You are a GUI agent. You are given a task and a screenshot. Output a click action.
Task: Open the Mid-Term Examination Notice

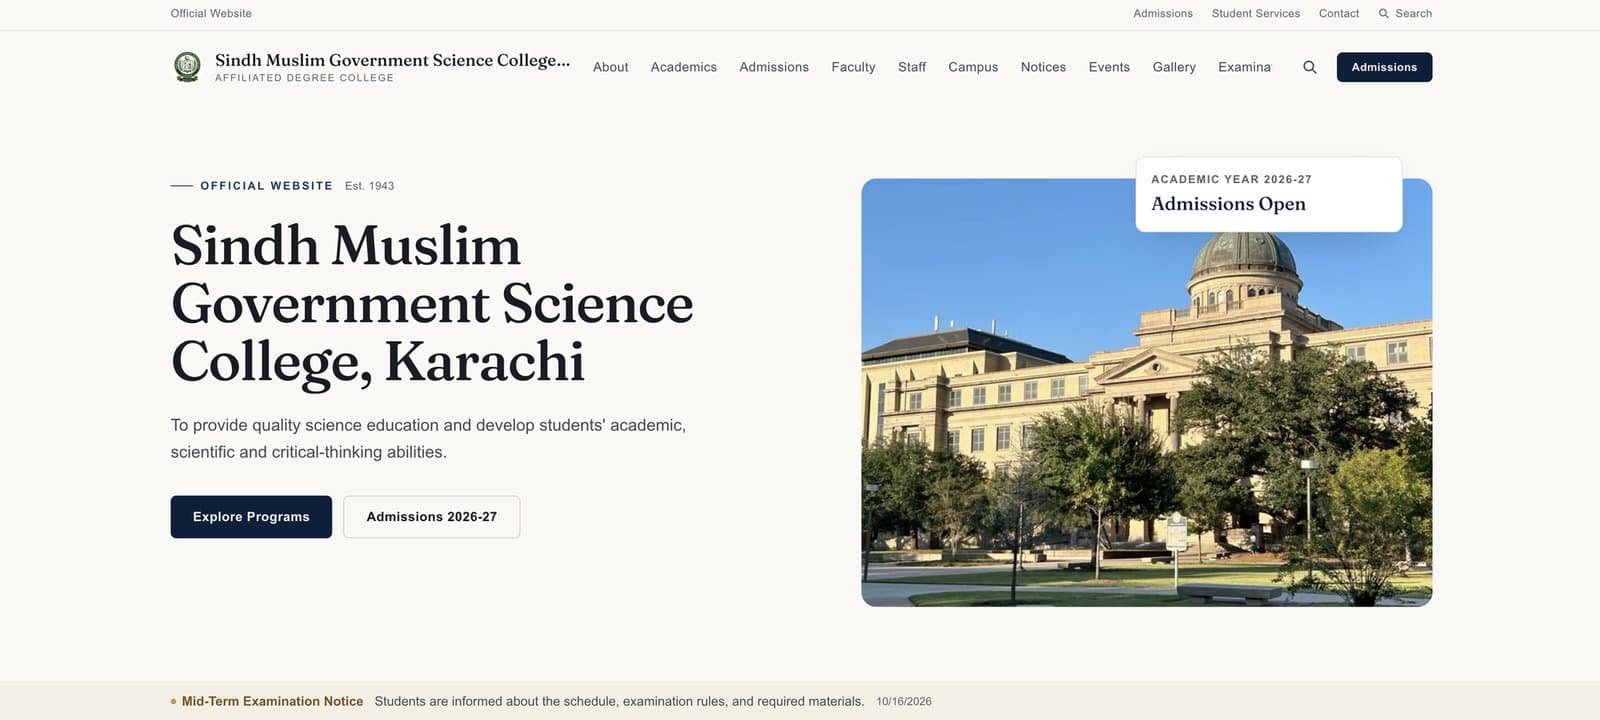[x=272, y=701]
